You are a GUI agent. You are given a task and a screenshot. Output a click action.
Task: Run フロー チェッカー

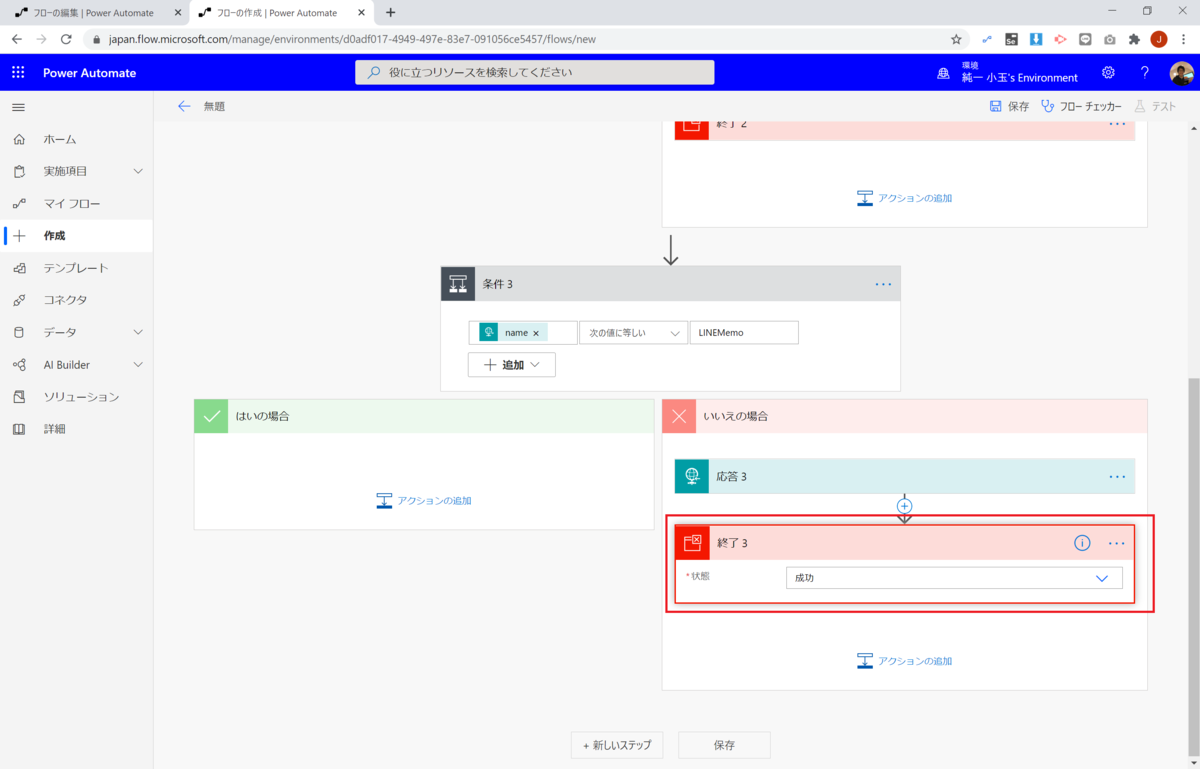point(1081,106)
